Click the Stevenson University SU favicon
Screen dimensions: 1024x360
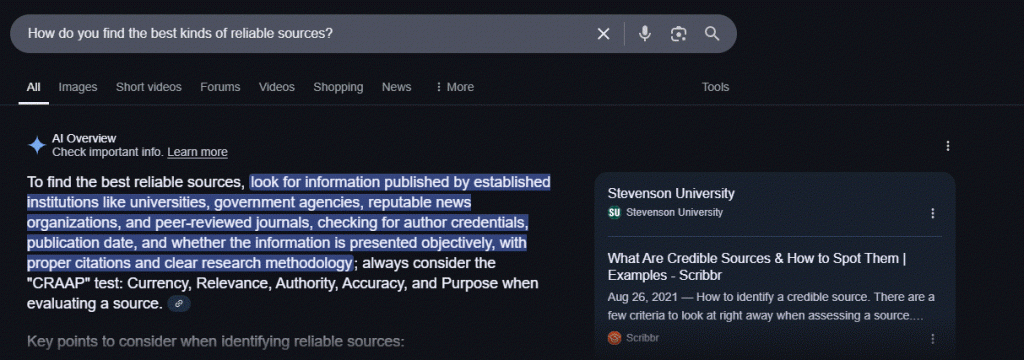pyautogui.click(x=614, y=212)
